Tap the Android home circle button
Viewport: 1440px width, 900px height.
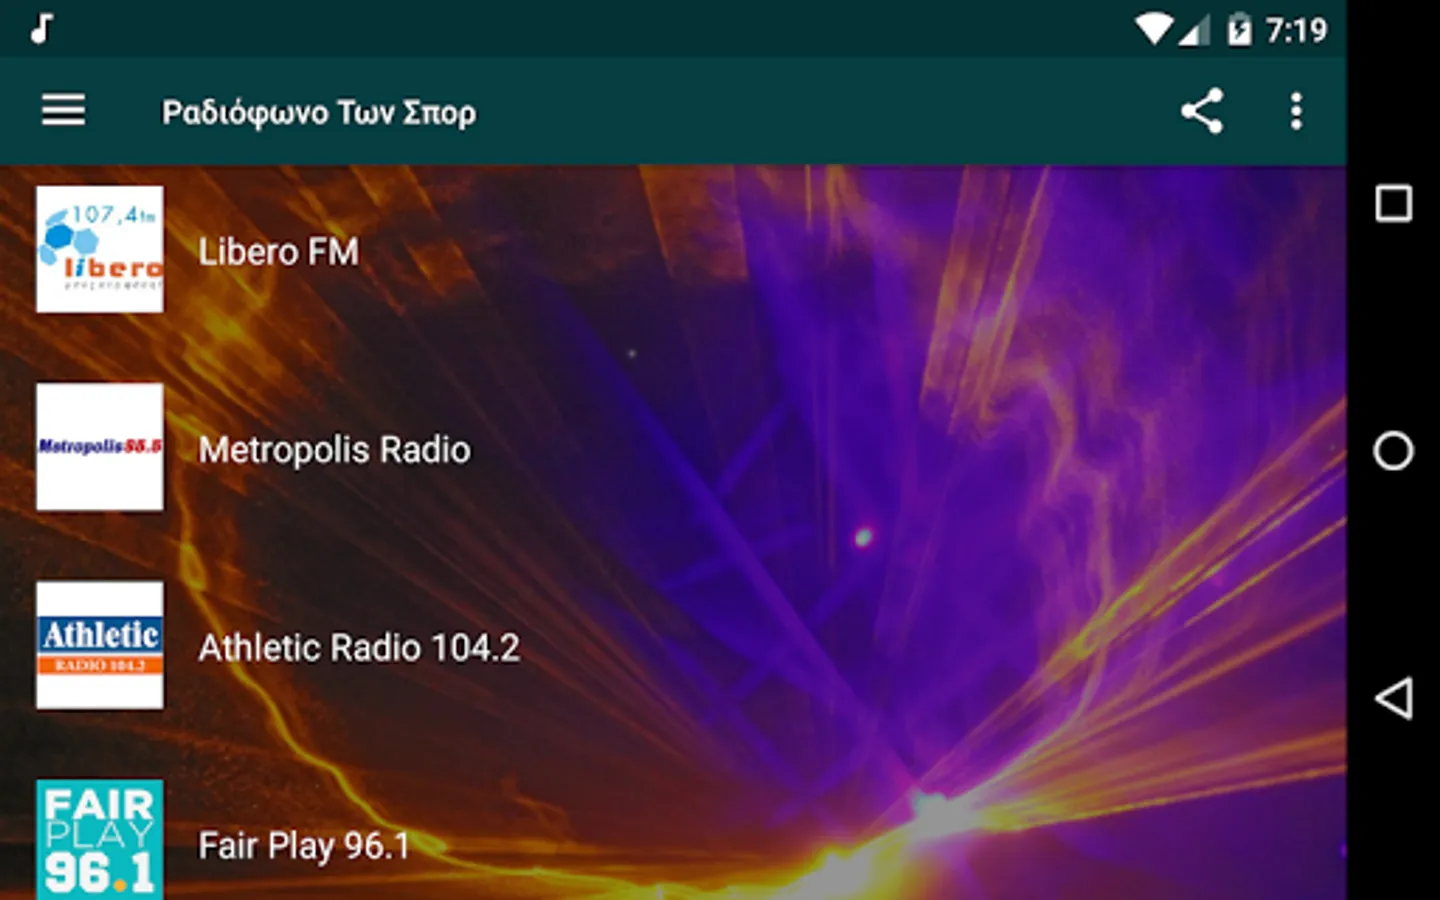click(x=1394, y=451)
